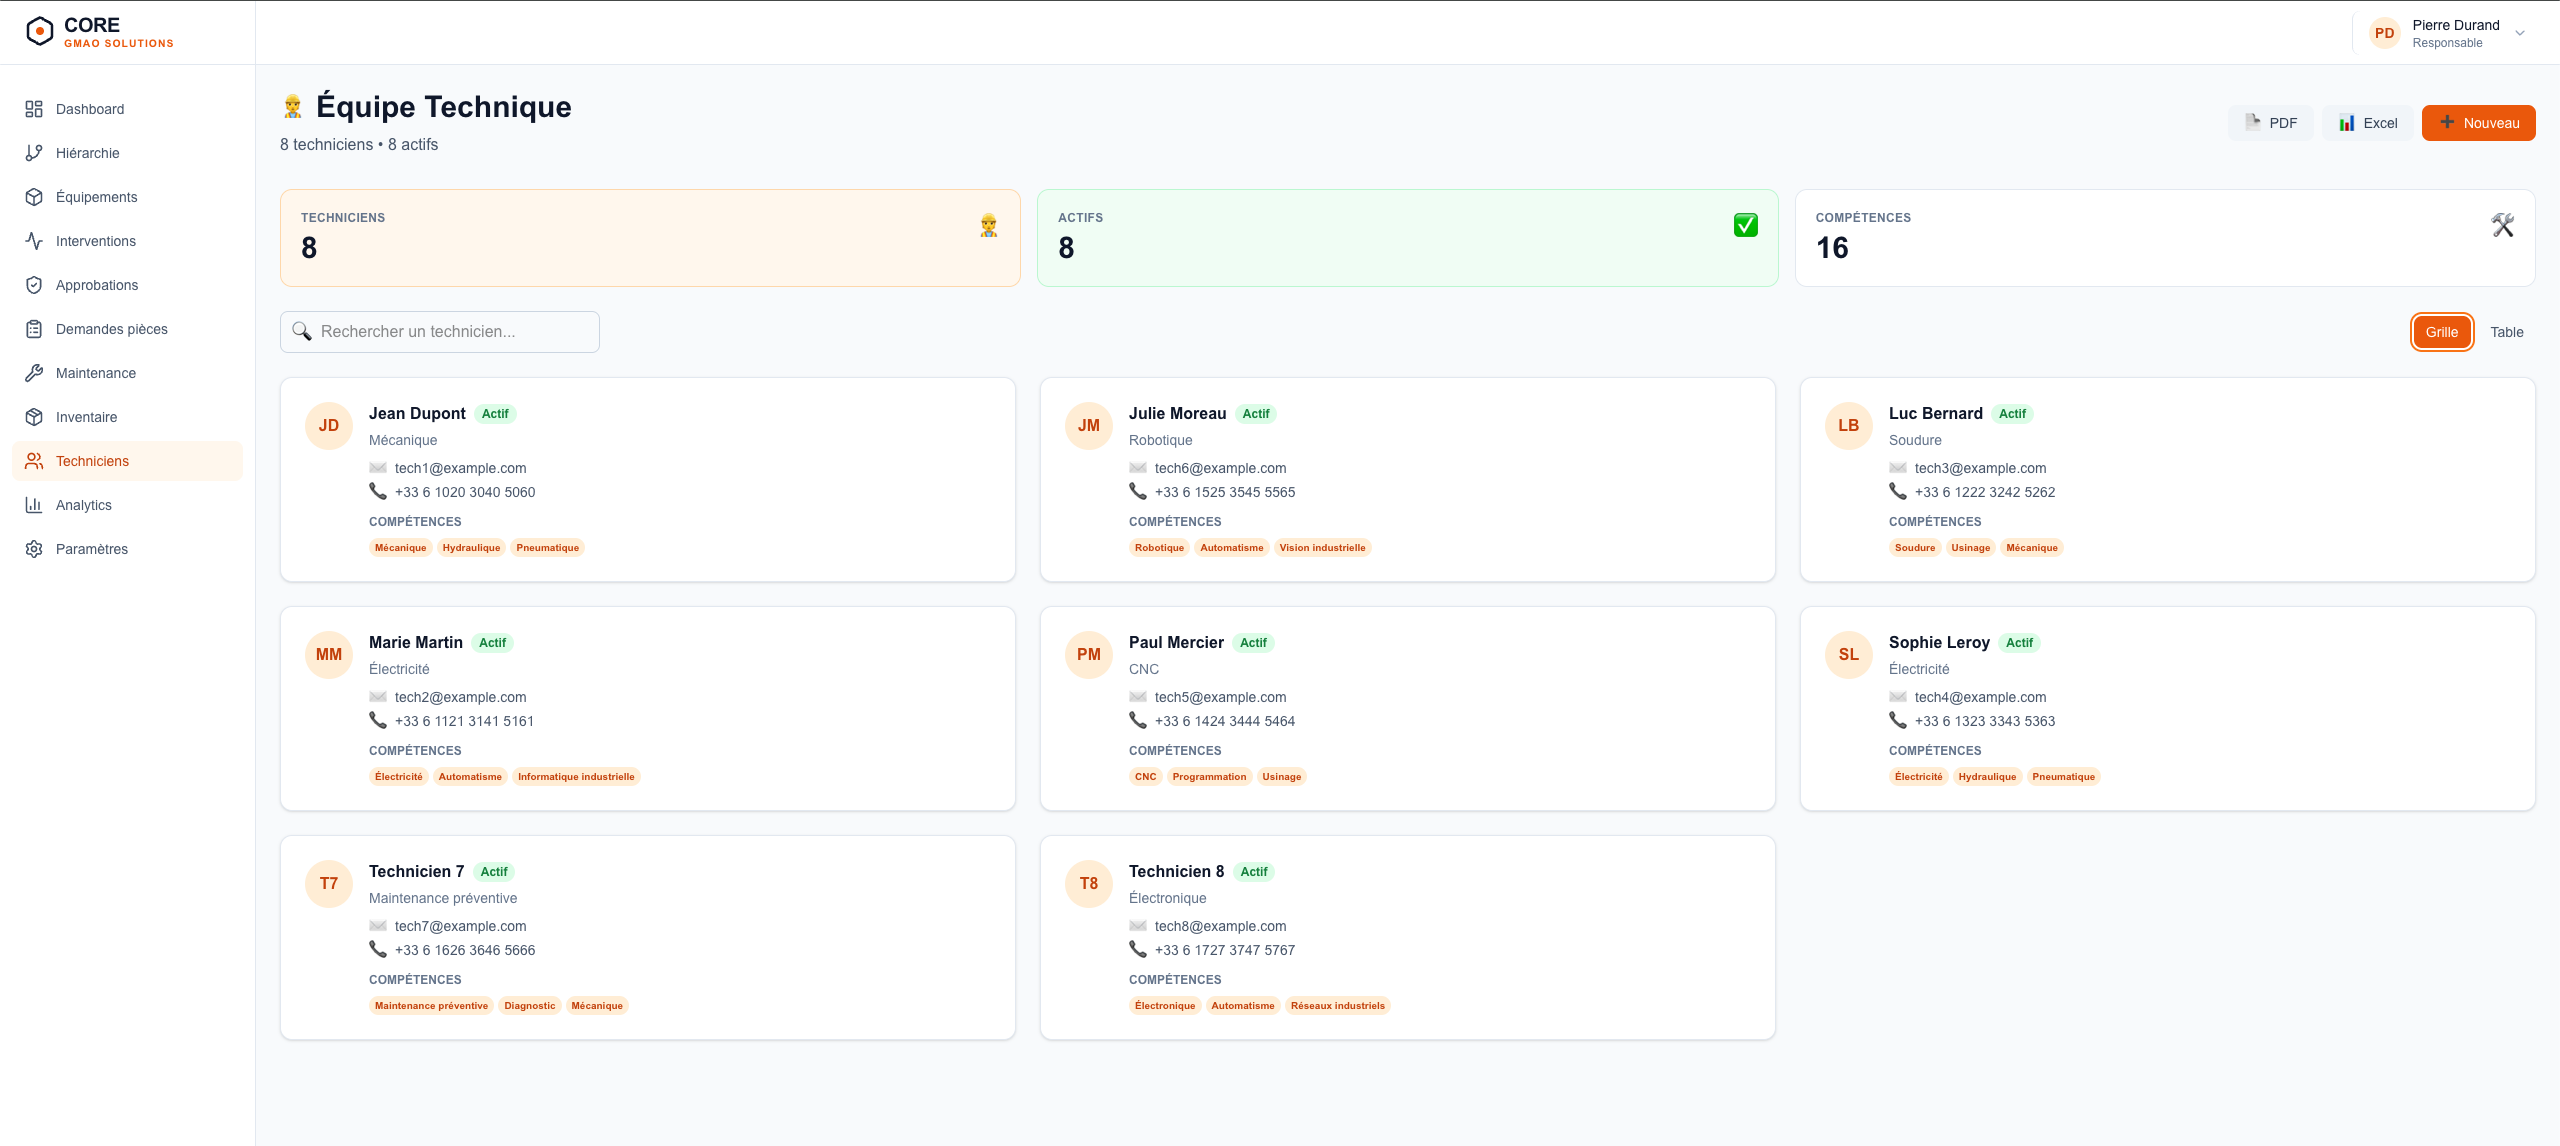
Task: Click the LB avatar of Luc Bernard
Action: (x=1849, y=426)
